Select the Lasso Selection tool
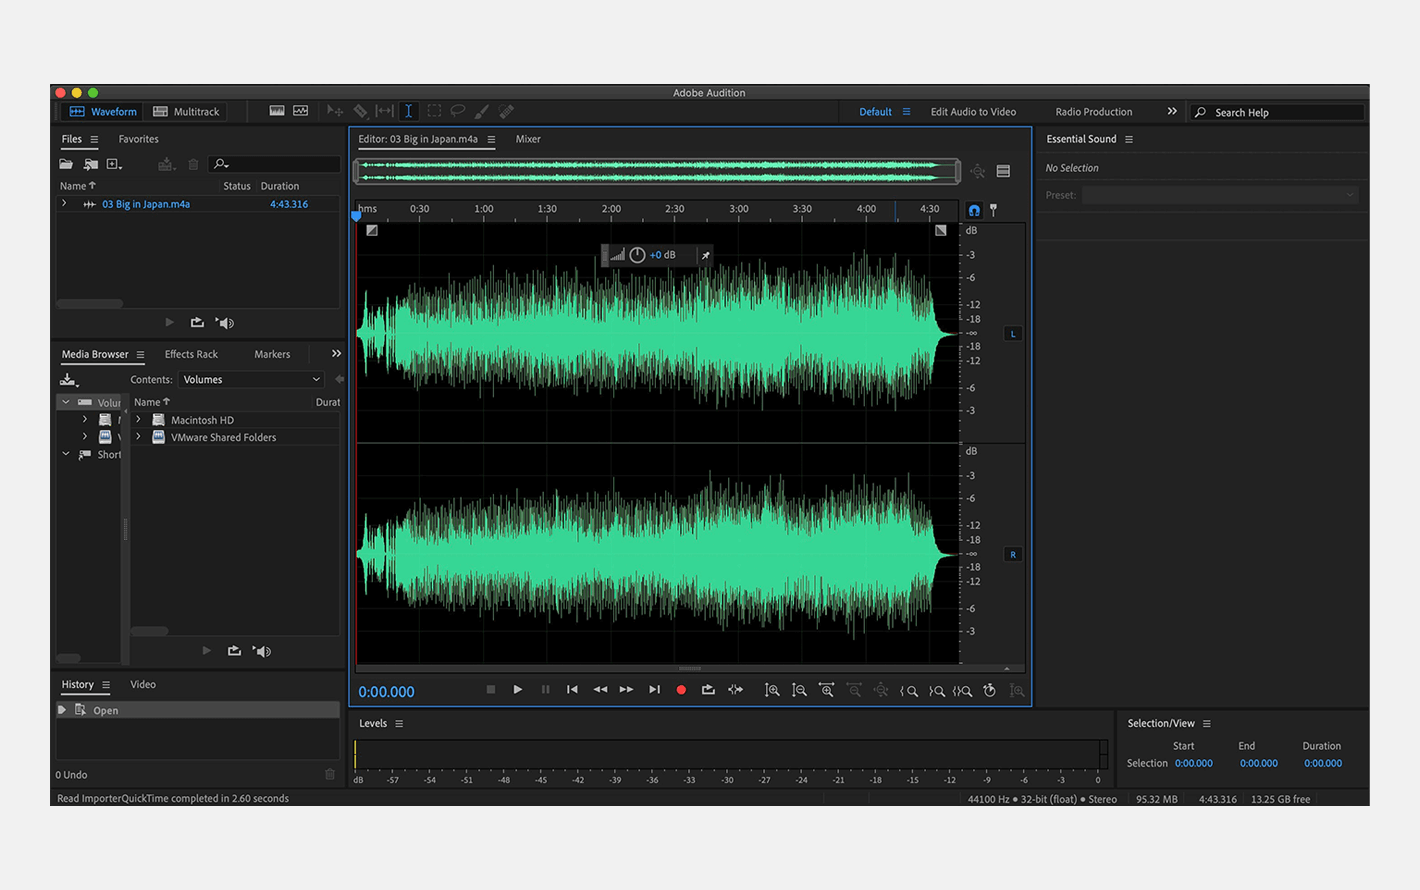The image size is (1420, 890). point(458,112)
